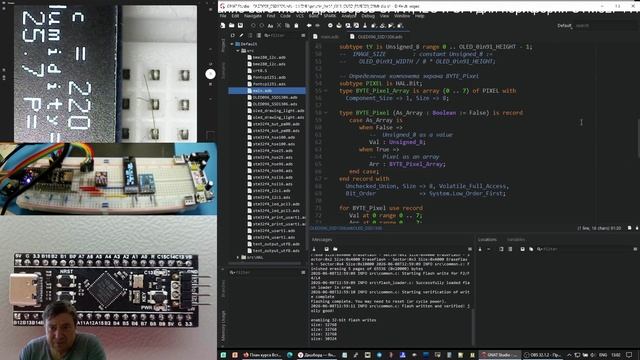
Task: Click the ENG language indicator in tray
Action: pyautogui.click(x=603, y=355)
